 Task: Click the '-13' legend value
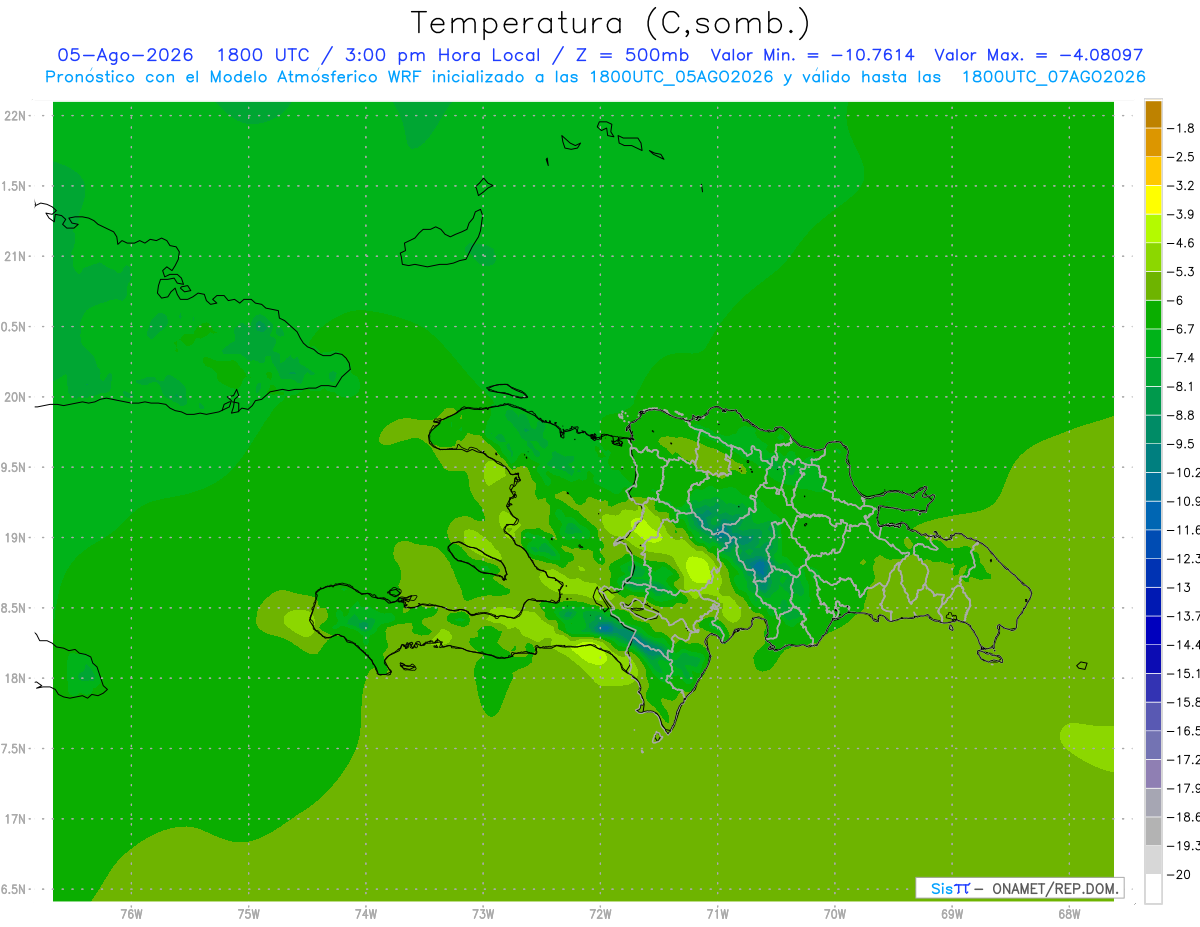pyautogui.click(x=1177, y=587)
